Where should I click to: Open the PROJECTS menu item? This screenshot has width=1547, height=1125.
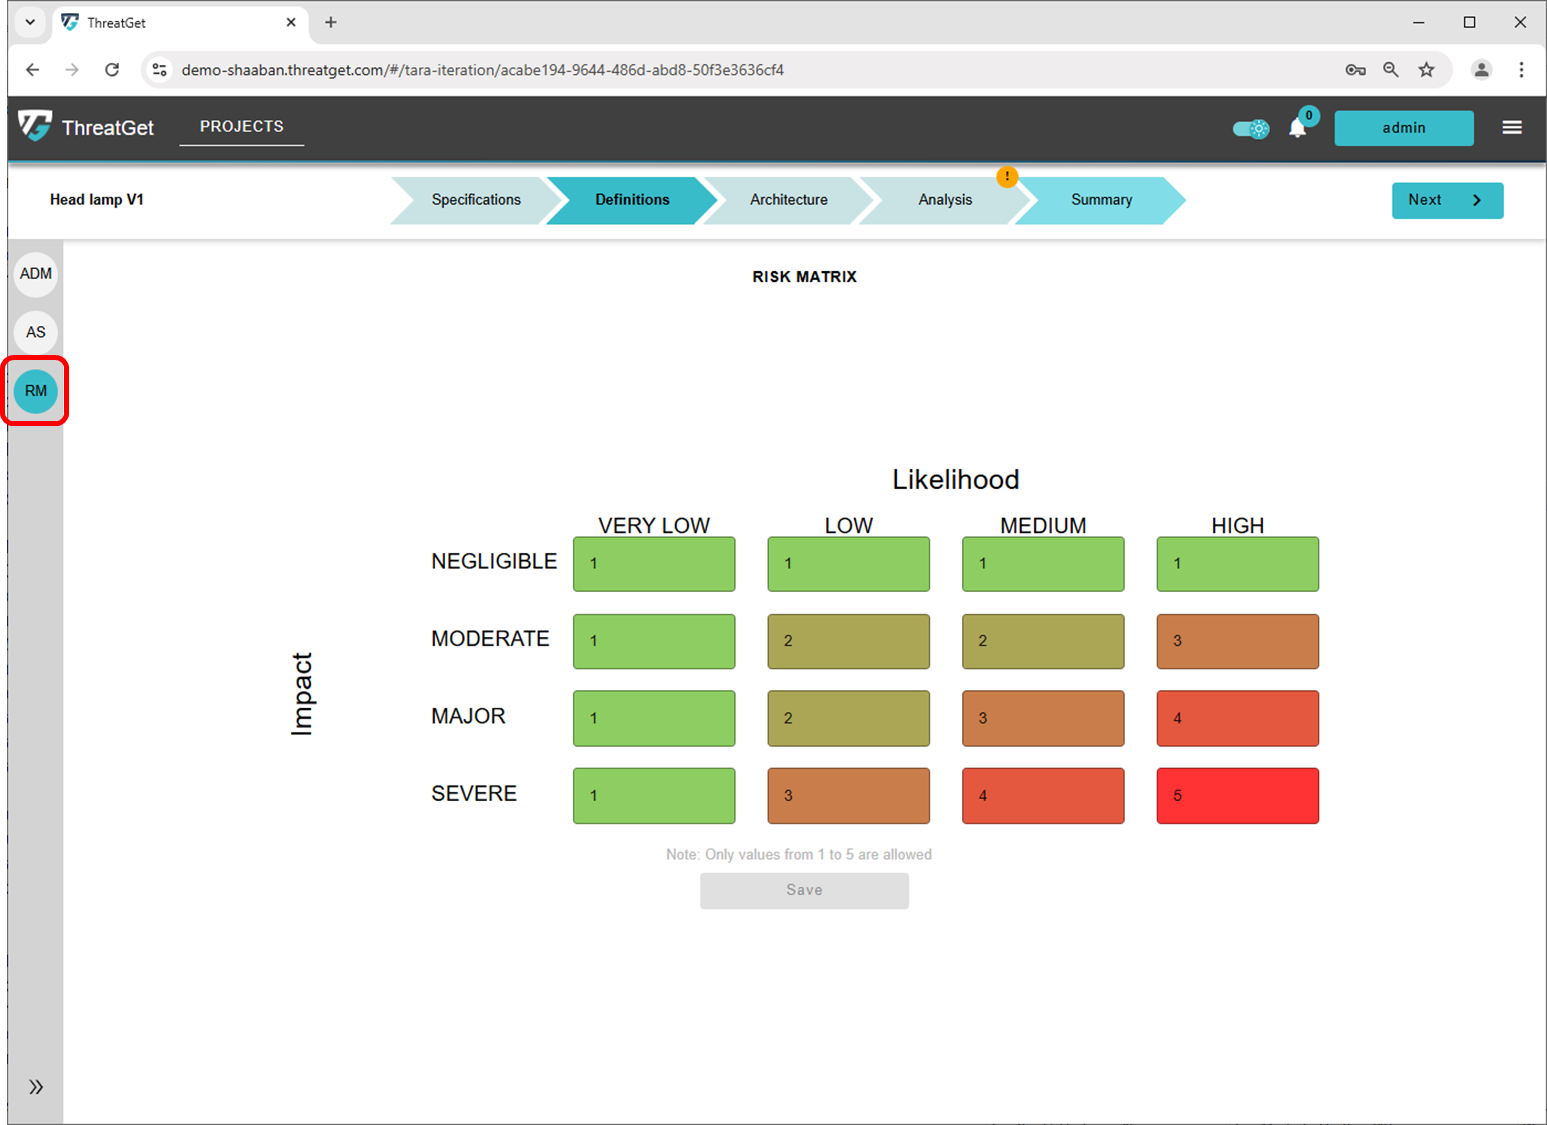coord(241,126)
